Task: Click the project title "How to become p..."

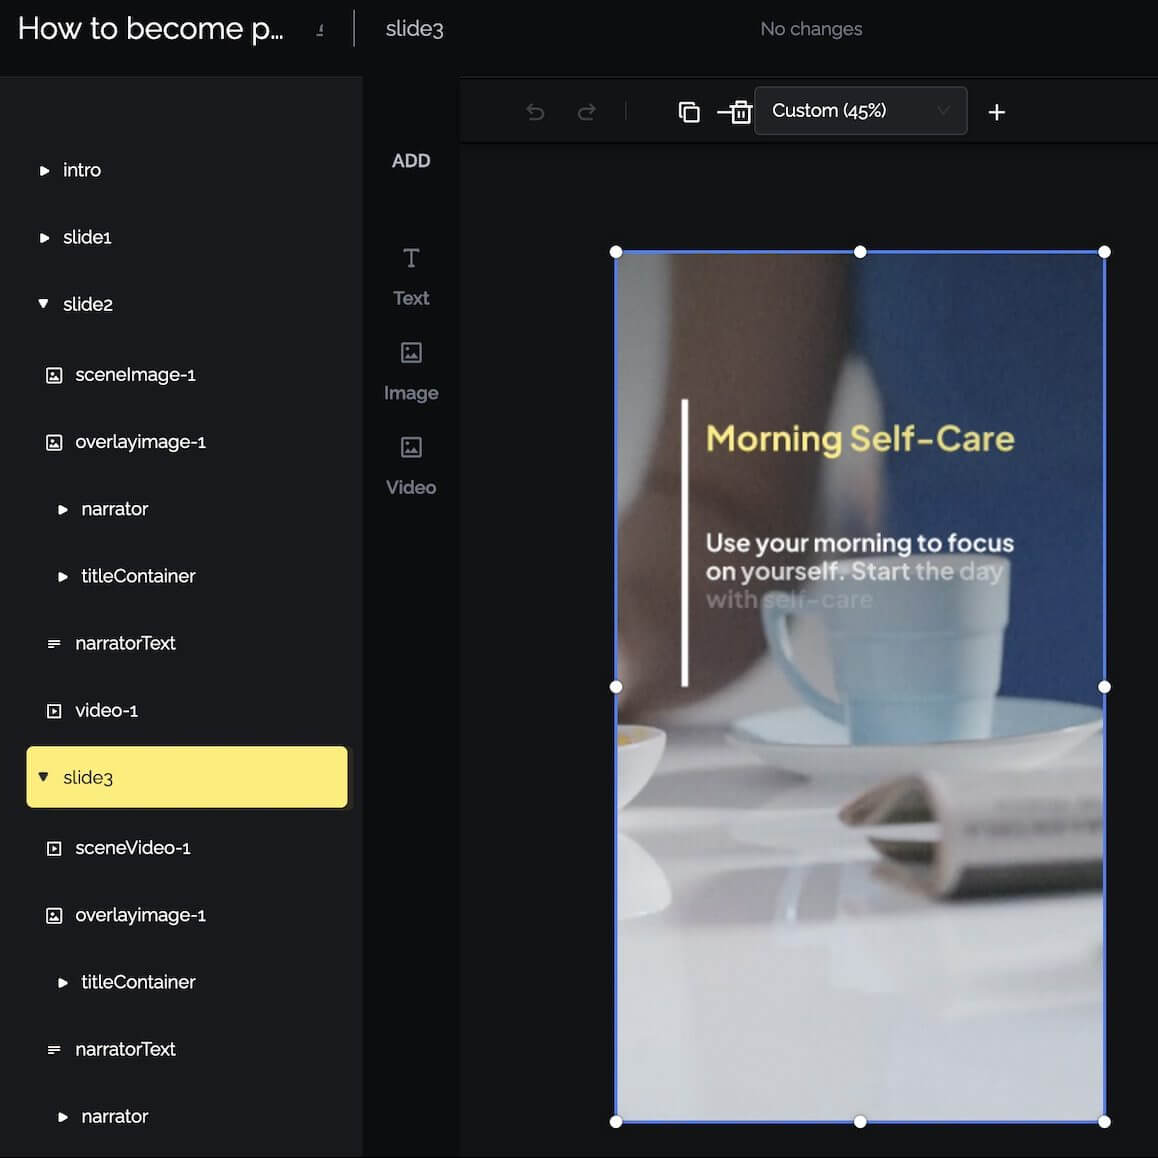Action: (x=151, y=29)
